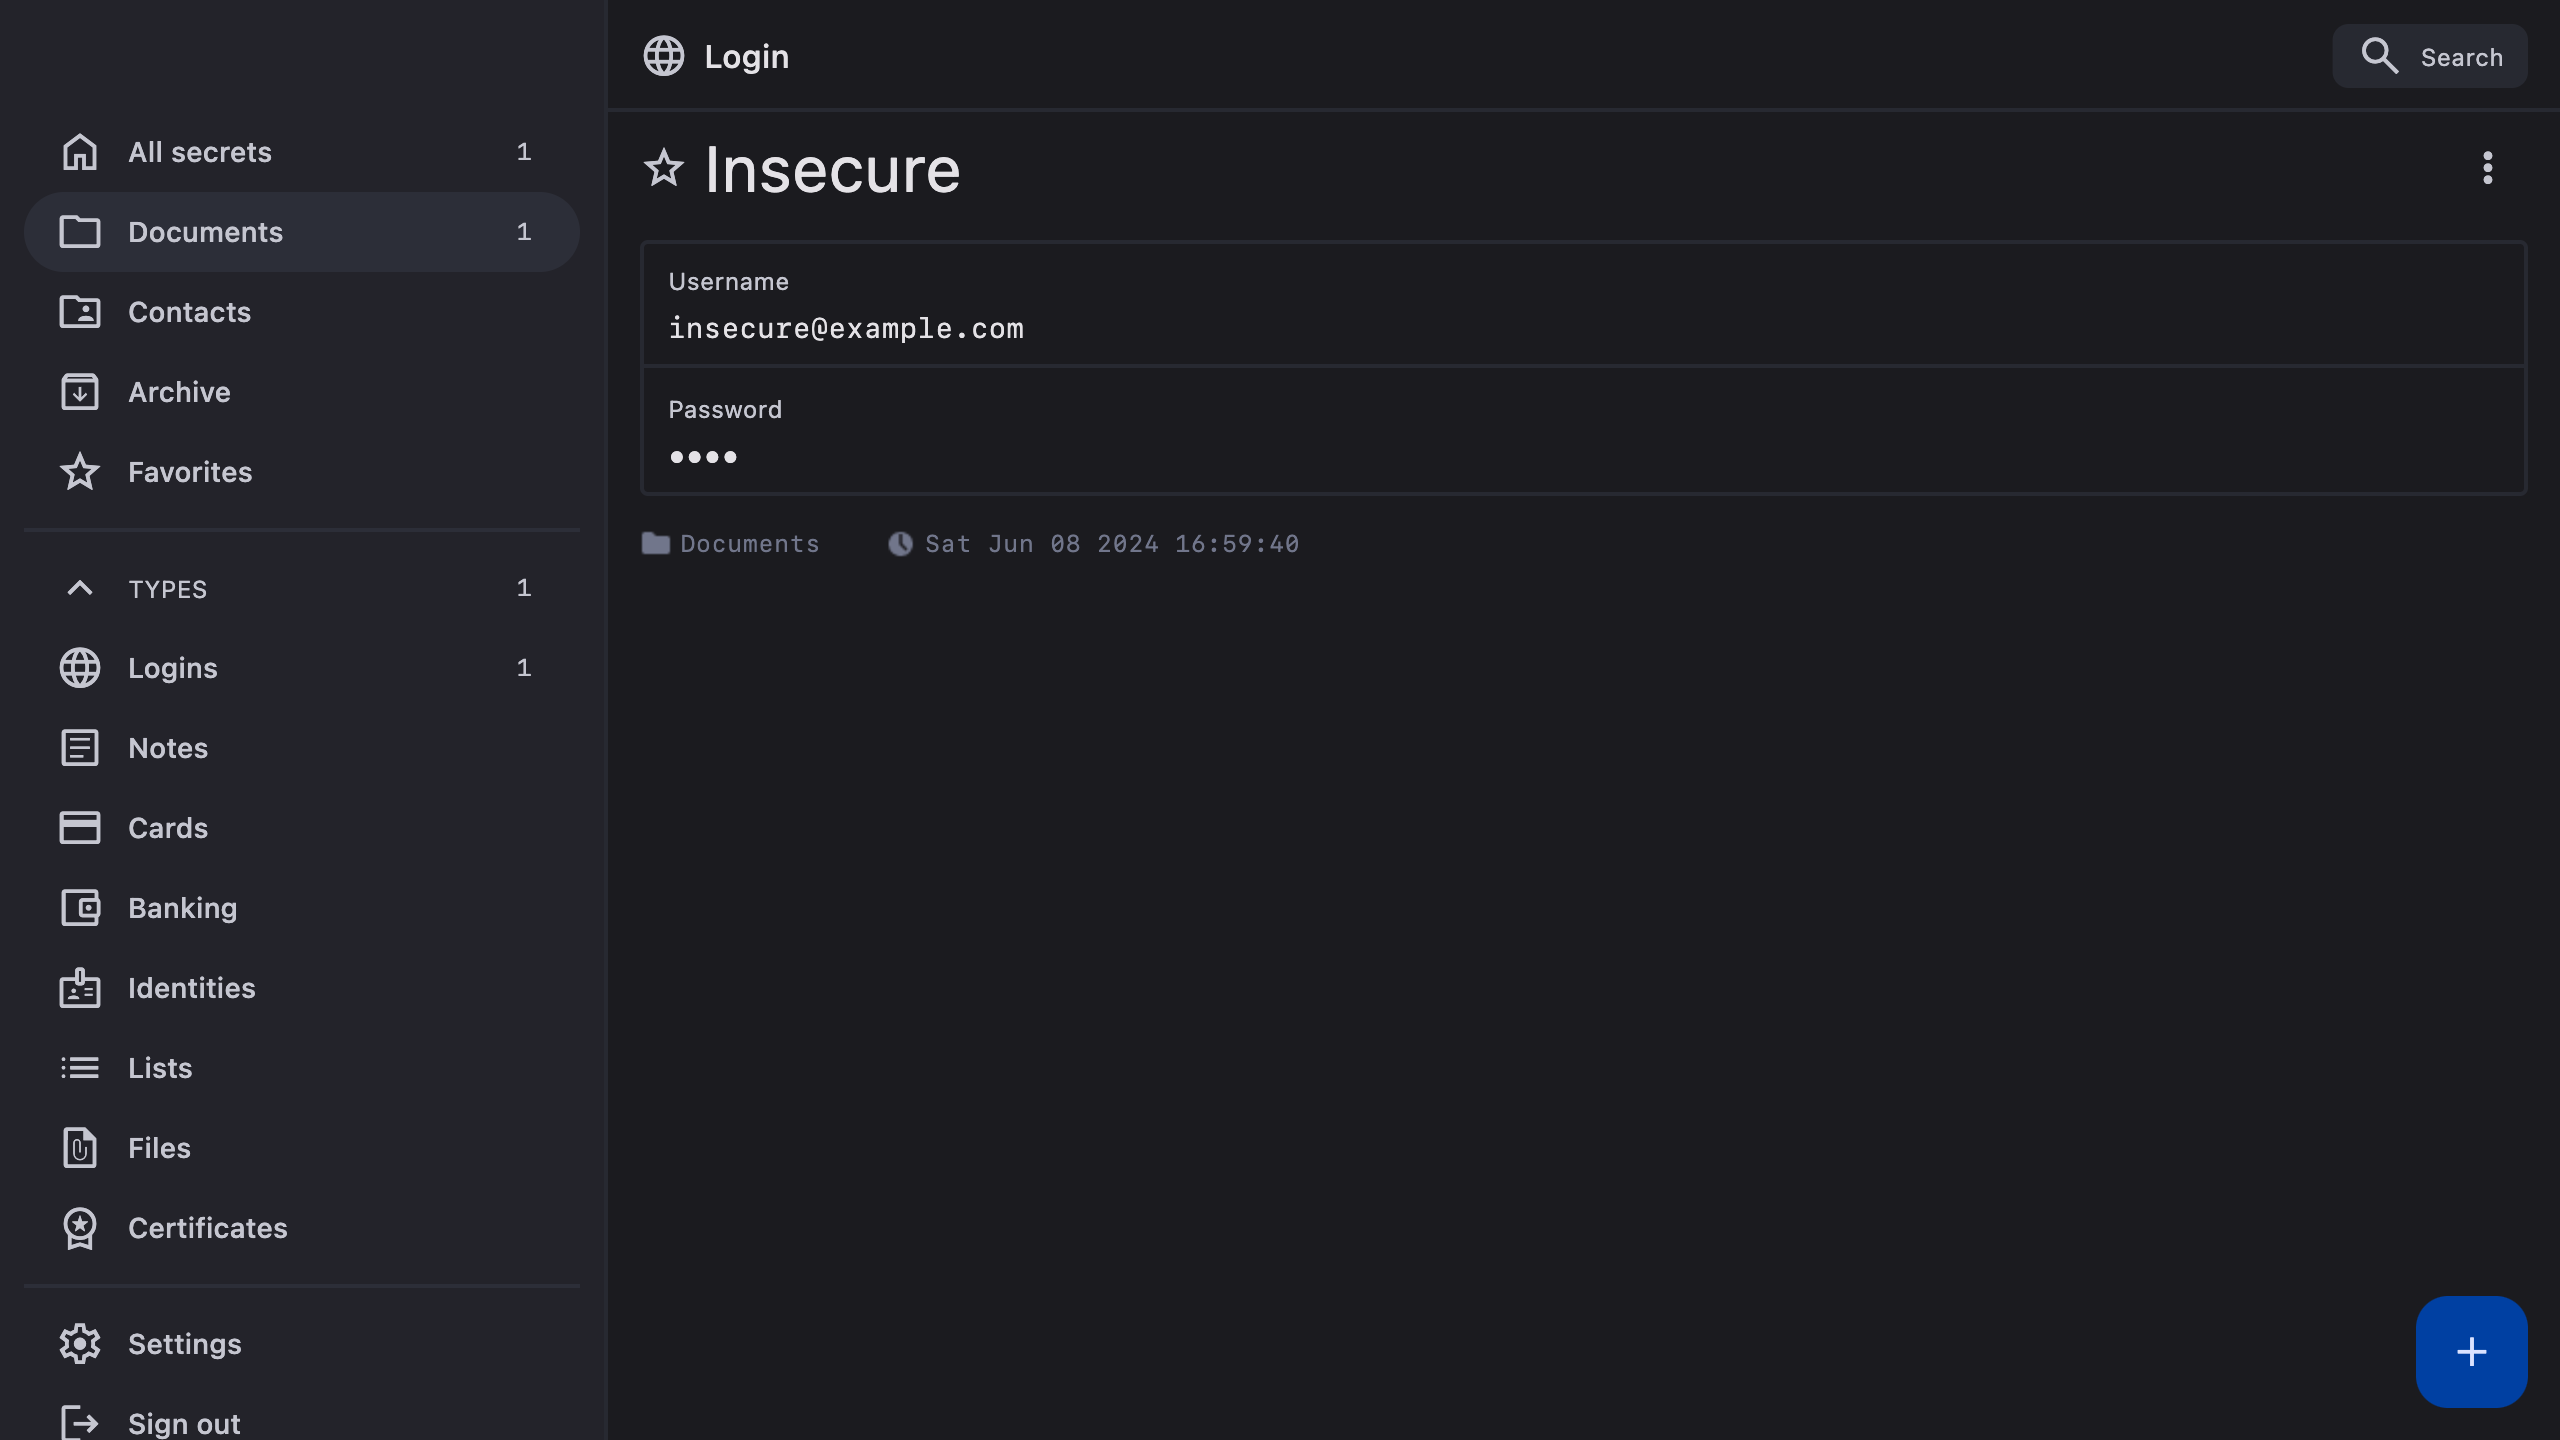
Task: Toggle favorite star next to Insecure title
Action: pos(663,168)
